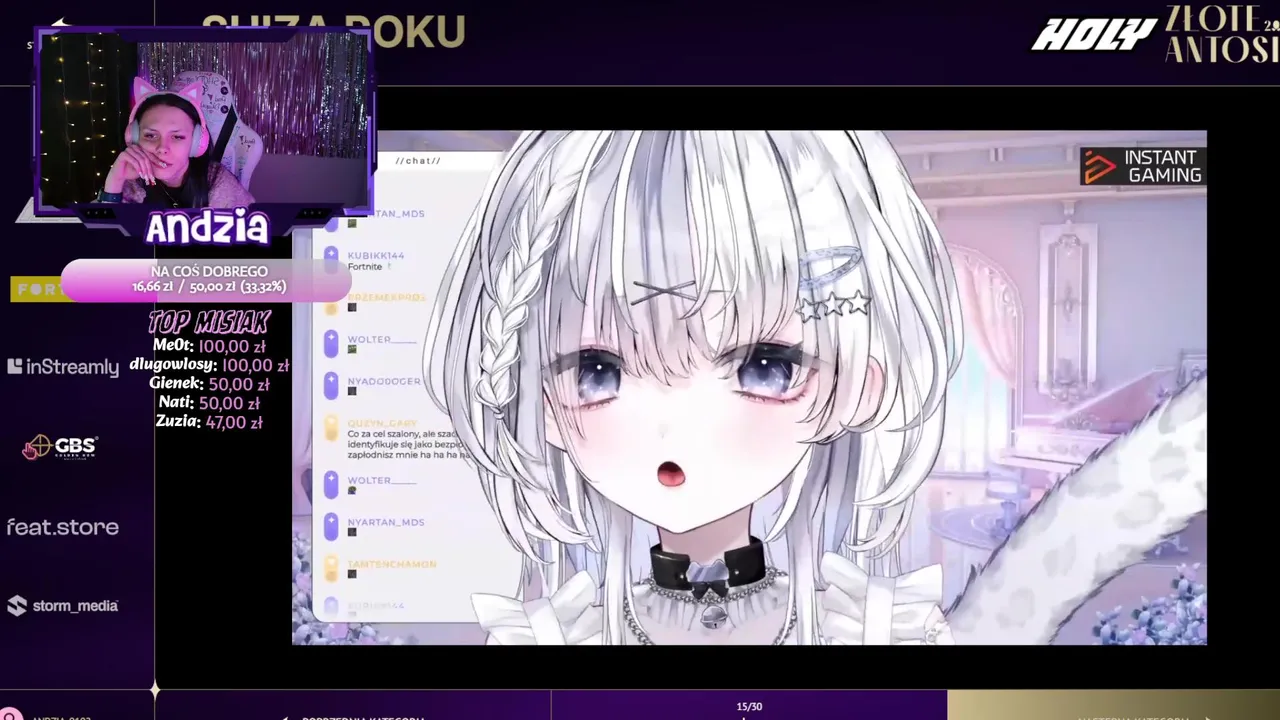Click the Złote Antosie logo
This screenshot has width=1280, height=720.
[x=1221, y=33]
